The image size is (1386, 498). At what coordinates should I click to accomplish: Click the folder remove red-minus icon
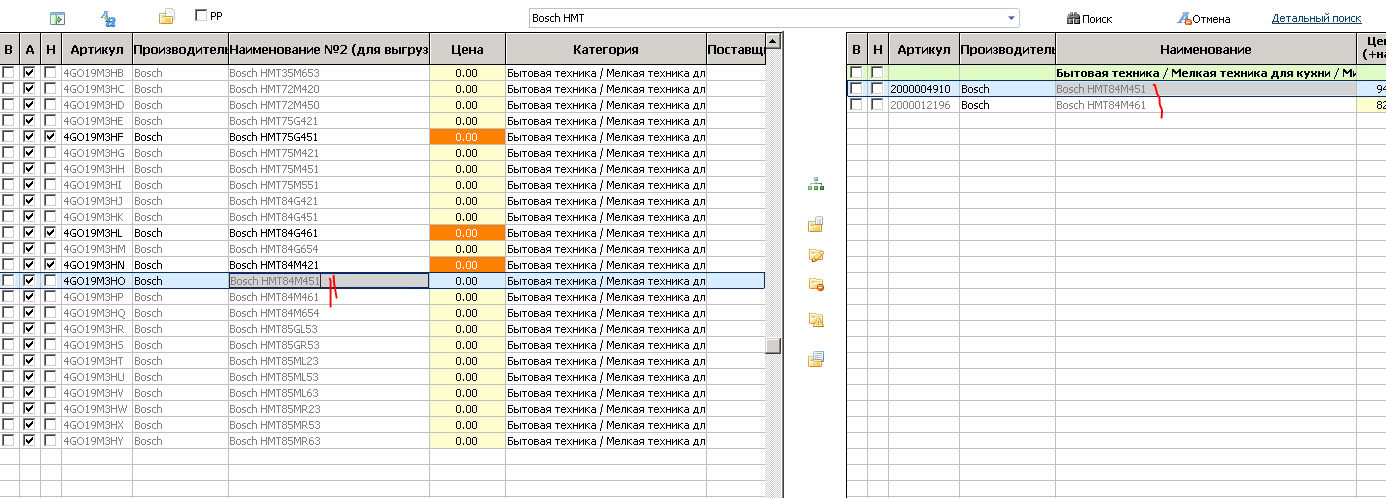tap(816, 285)
